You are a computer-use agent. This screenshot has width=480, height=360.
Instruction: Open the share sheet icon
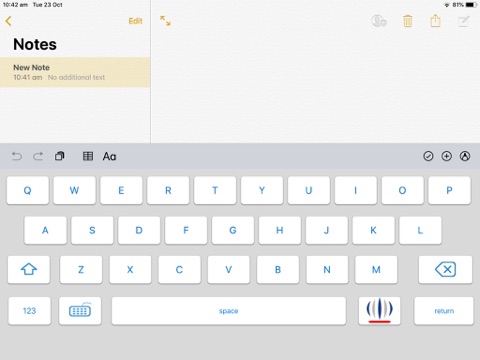tap(435, 21)
